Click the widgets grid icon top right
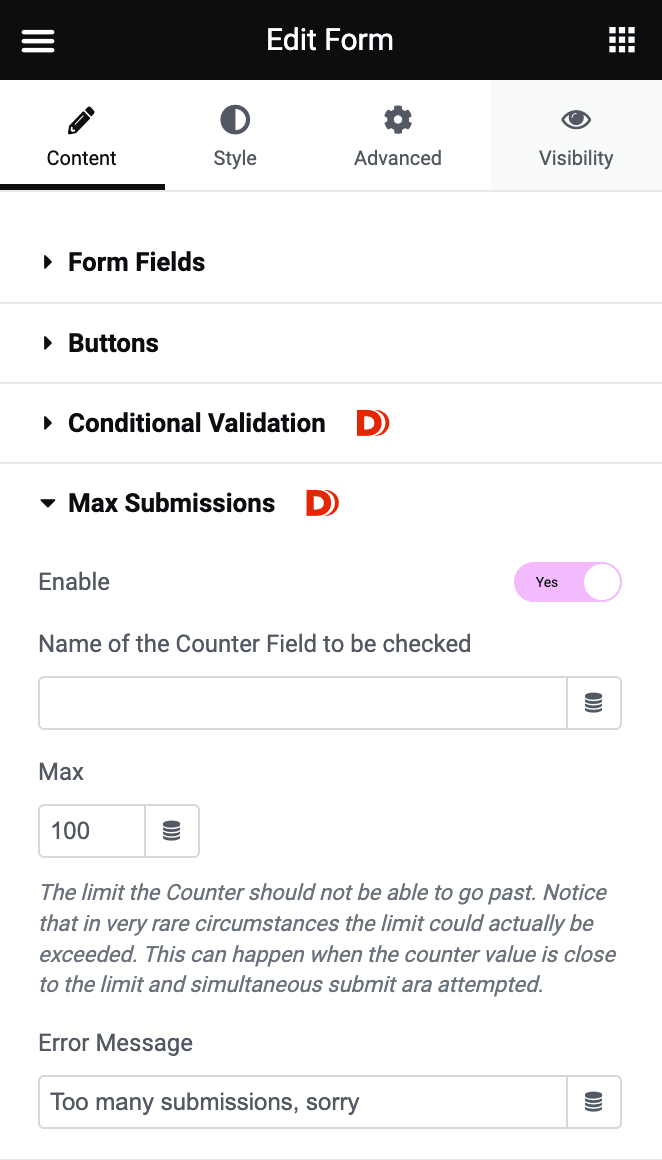The width and height of the screenshot is (662, 1160). pos(622,40)
